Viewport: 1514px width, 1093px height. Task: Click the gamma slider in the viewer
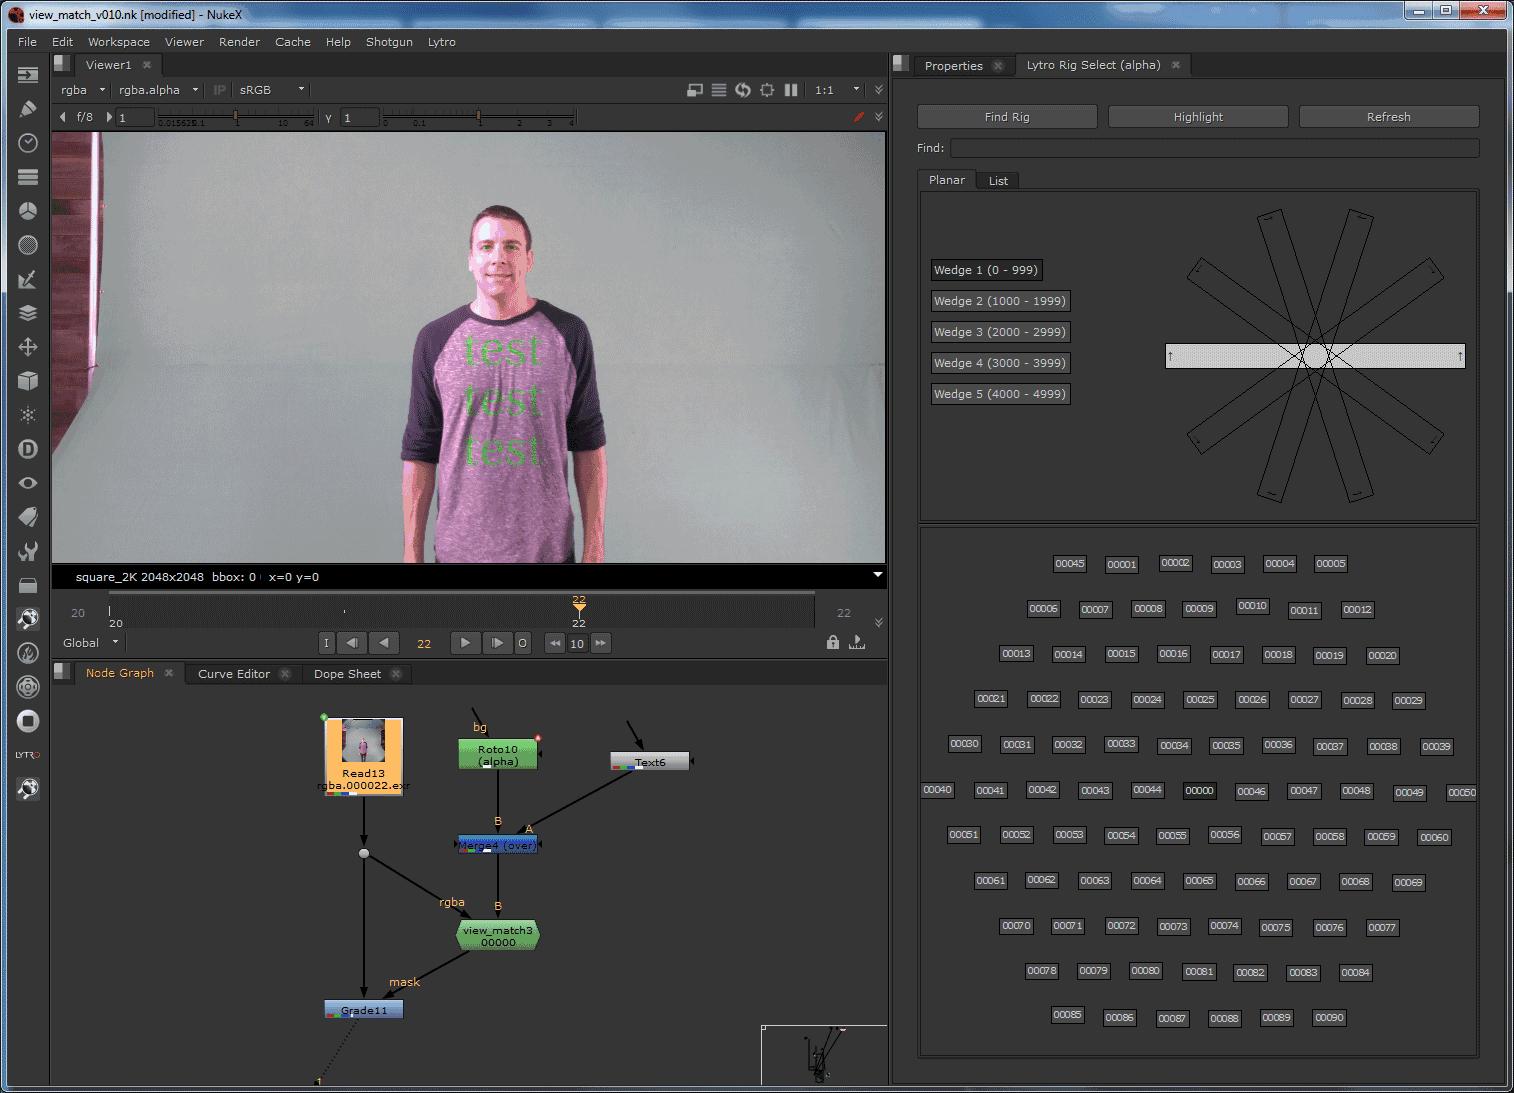click(478, 118)
